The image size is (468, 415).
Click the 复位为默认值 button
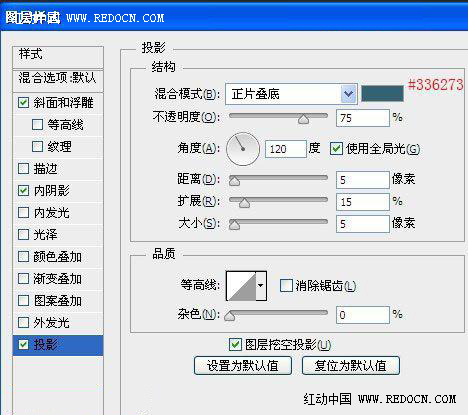tap(351, 366)
